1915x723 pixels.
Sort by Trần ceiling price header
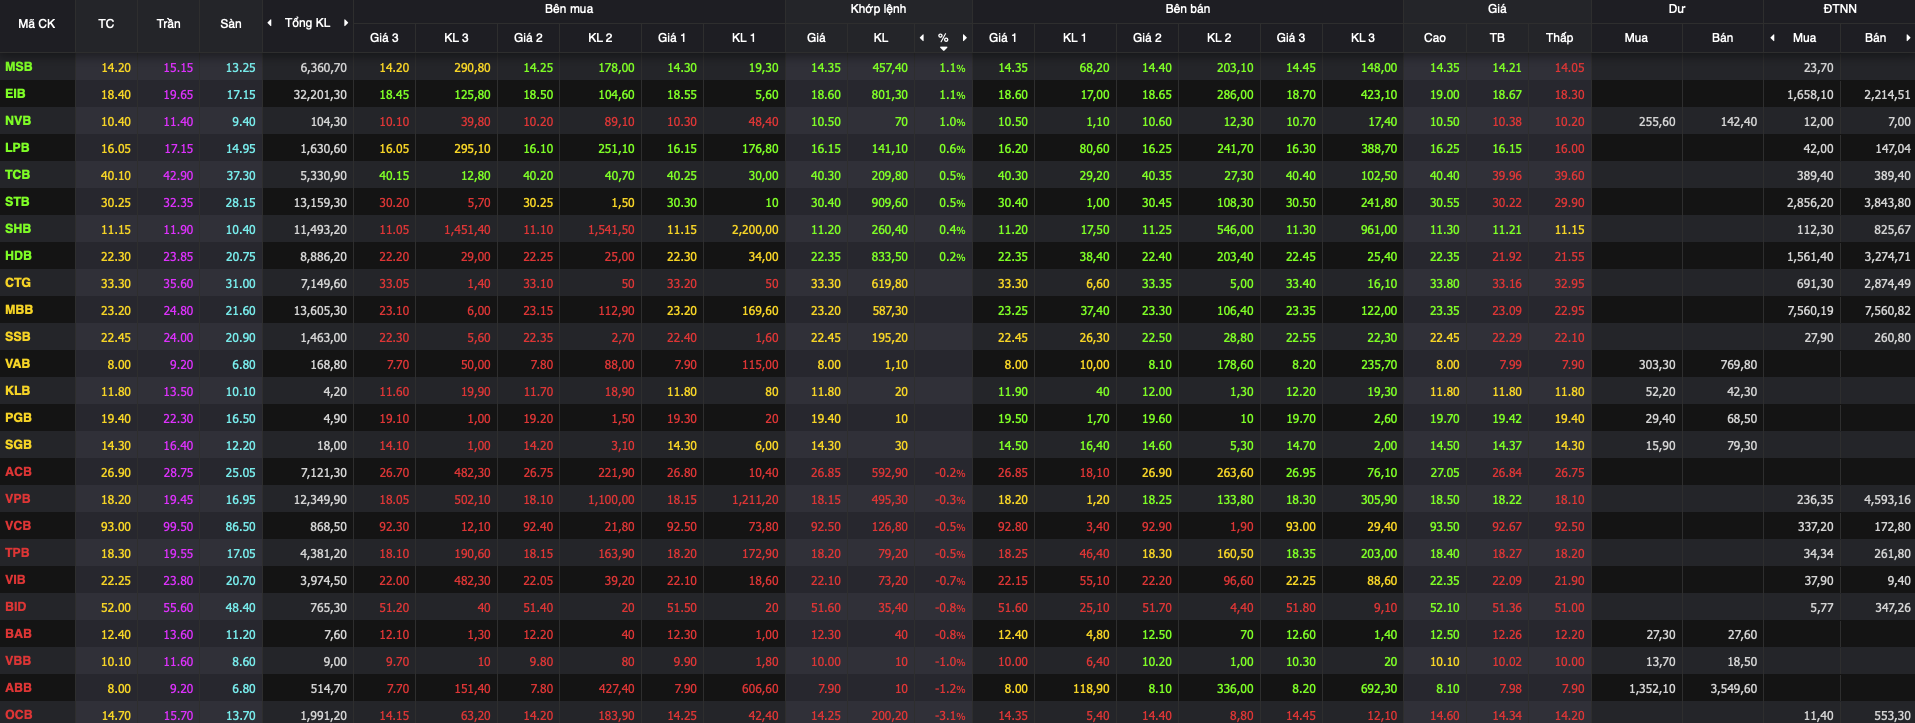click(x=168, y=24)
